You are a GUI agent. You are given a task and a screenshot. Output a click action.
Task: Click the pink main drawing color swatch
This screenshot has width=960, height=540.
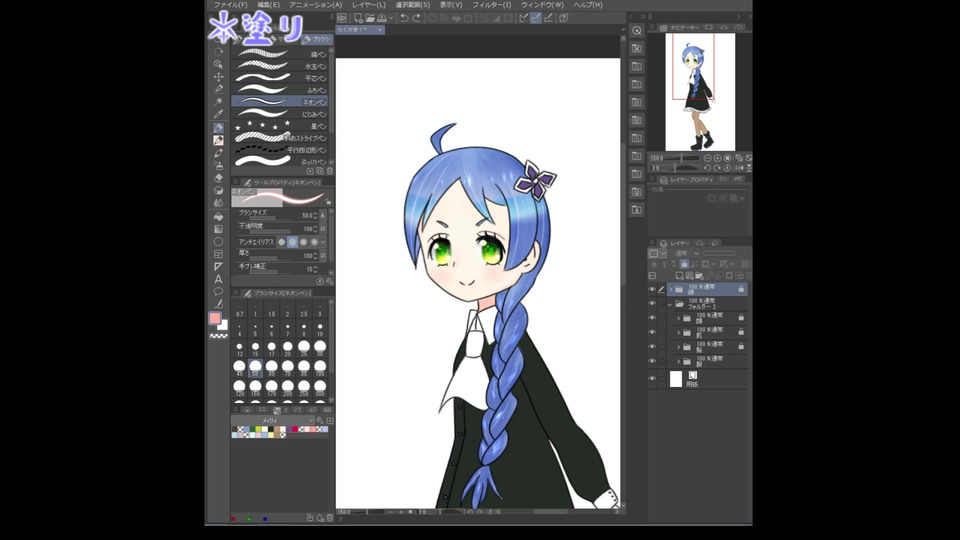214,318
